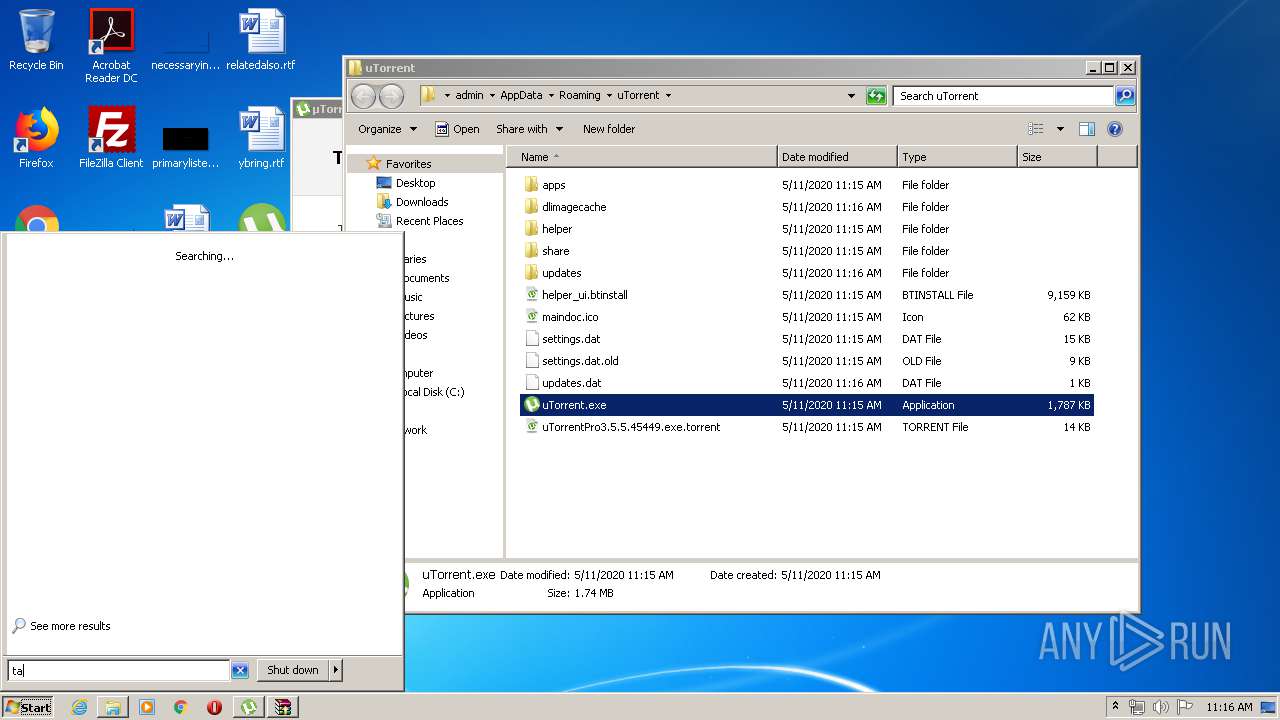
Task: Click the search magnifier in Explorer
Action: pyautogui.click(x=1125, y=96)
